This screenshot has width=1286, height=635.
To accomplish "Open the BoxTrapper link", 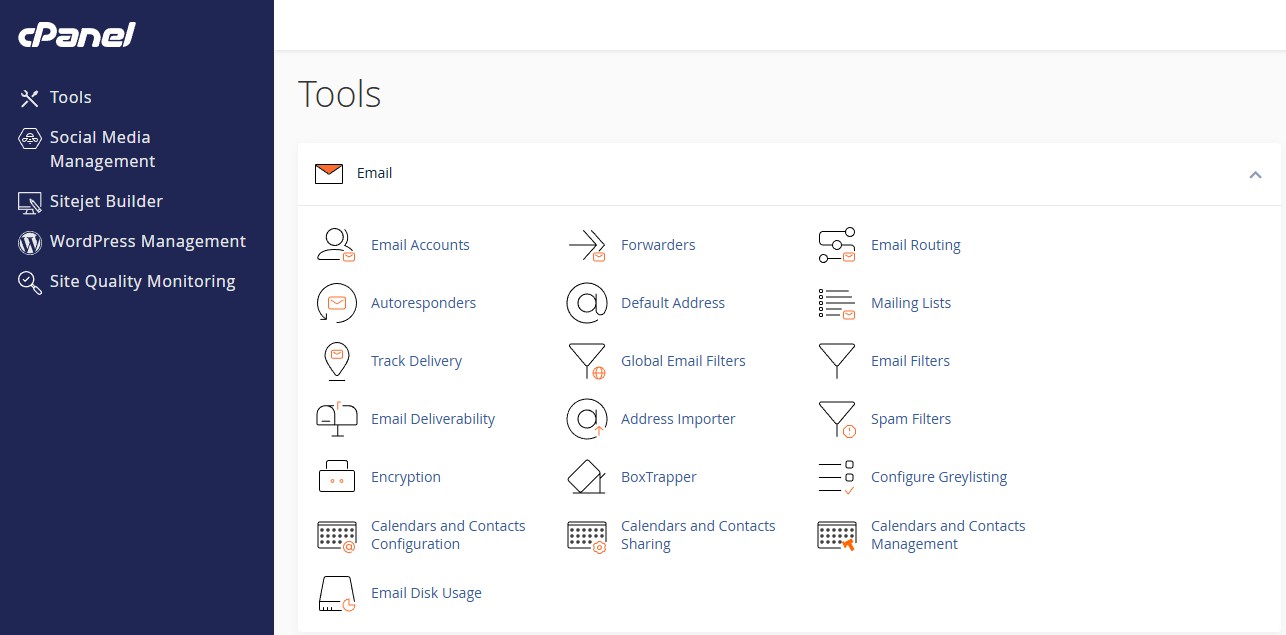I will tap(659, 477).
